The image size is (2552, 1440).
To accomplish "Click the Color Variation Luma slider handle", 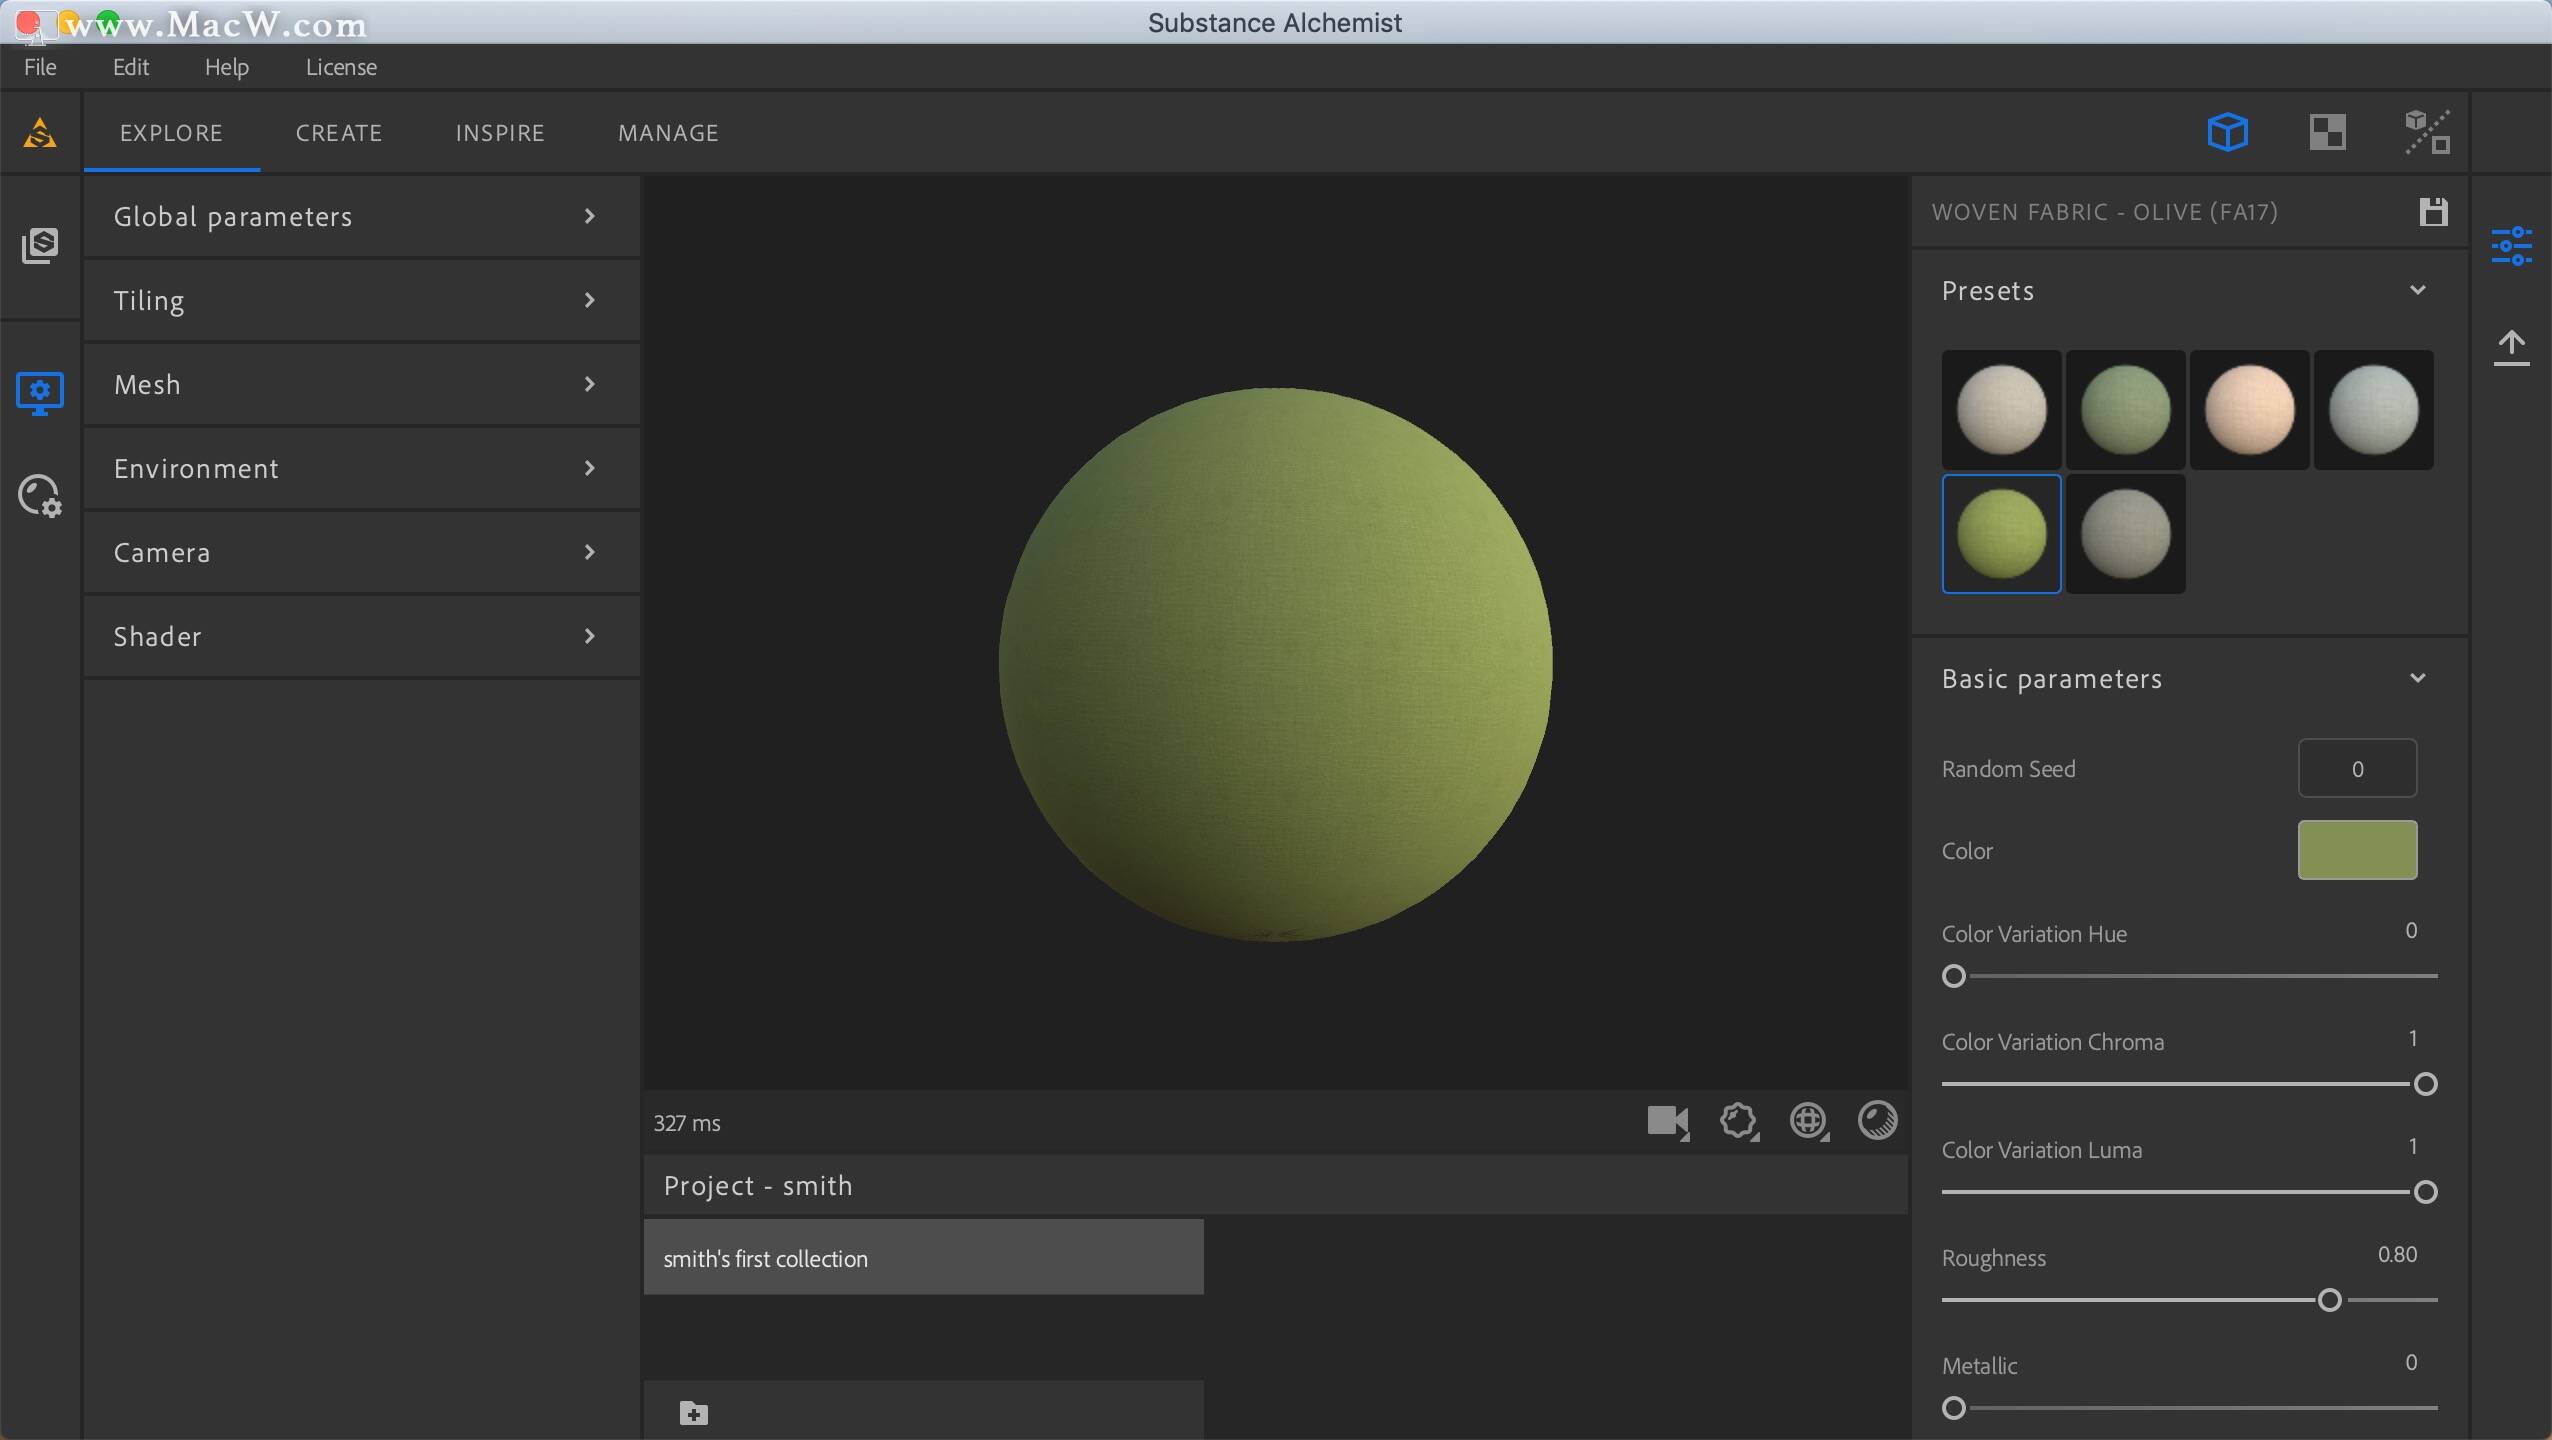I will point(2425,1192).
